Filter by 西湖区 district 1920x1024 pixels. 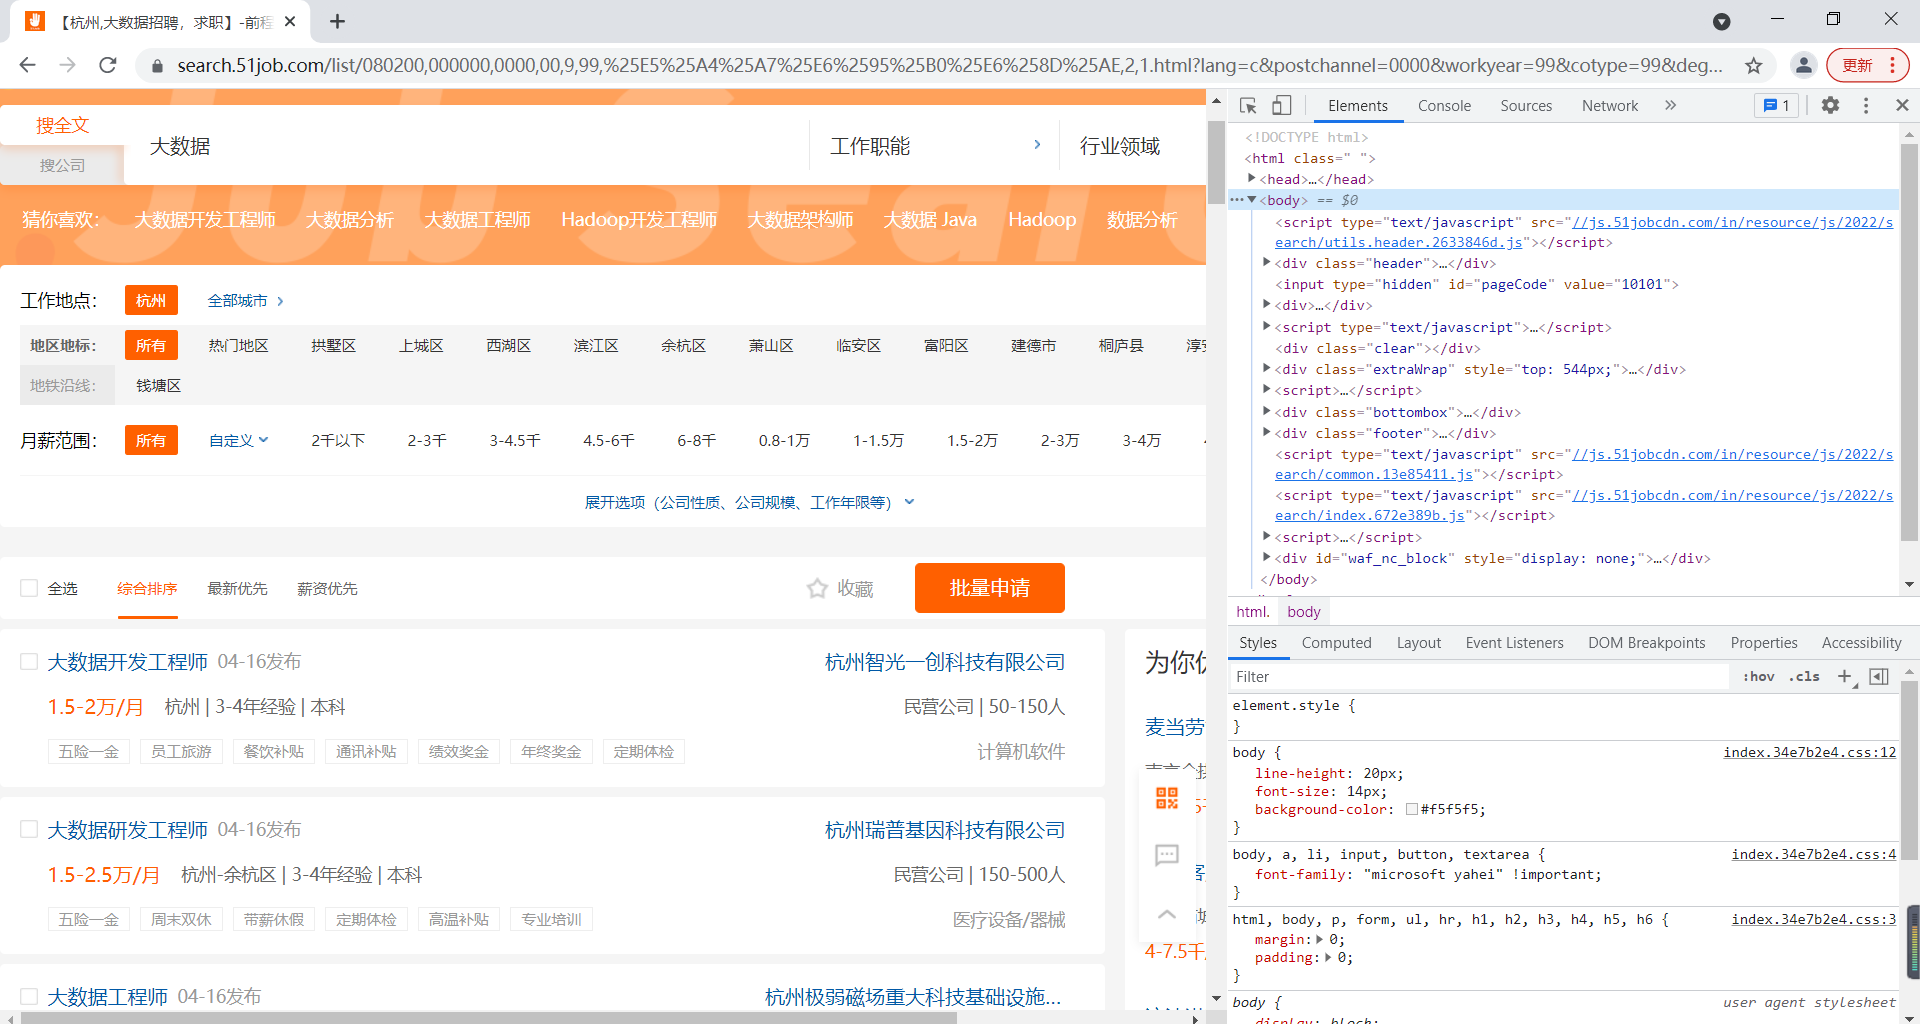click(508, 345)
